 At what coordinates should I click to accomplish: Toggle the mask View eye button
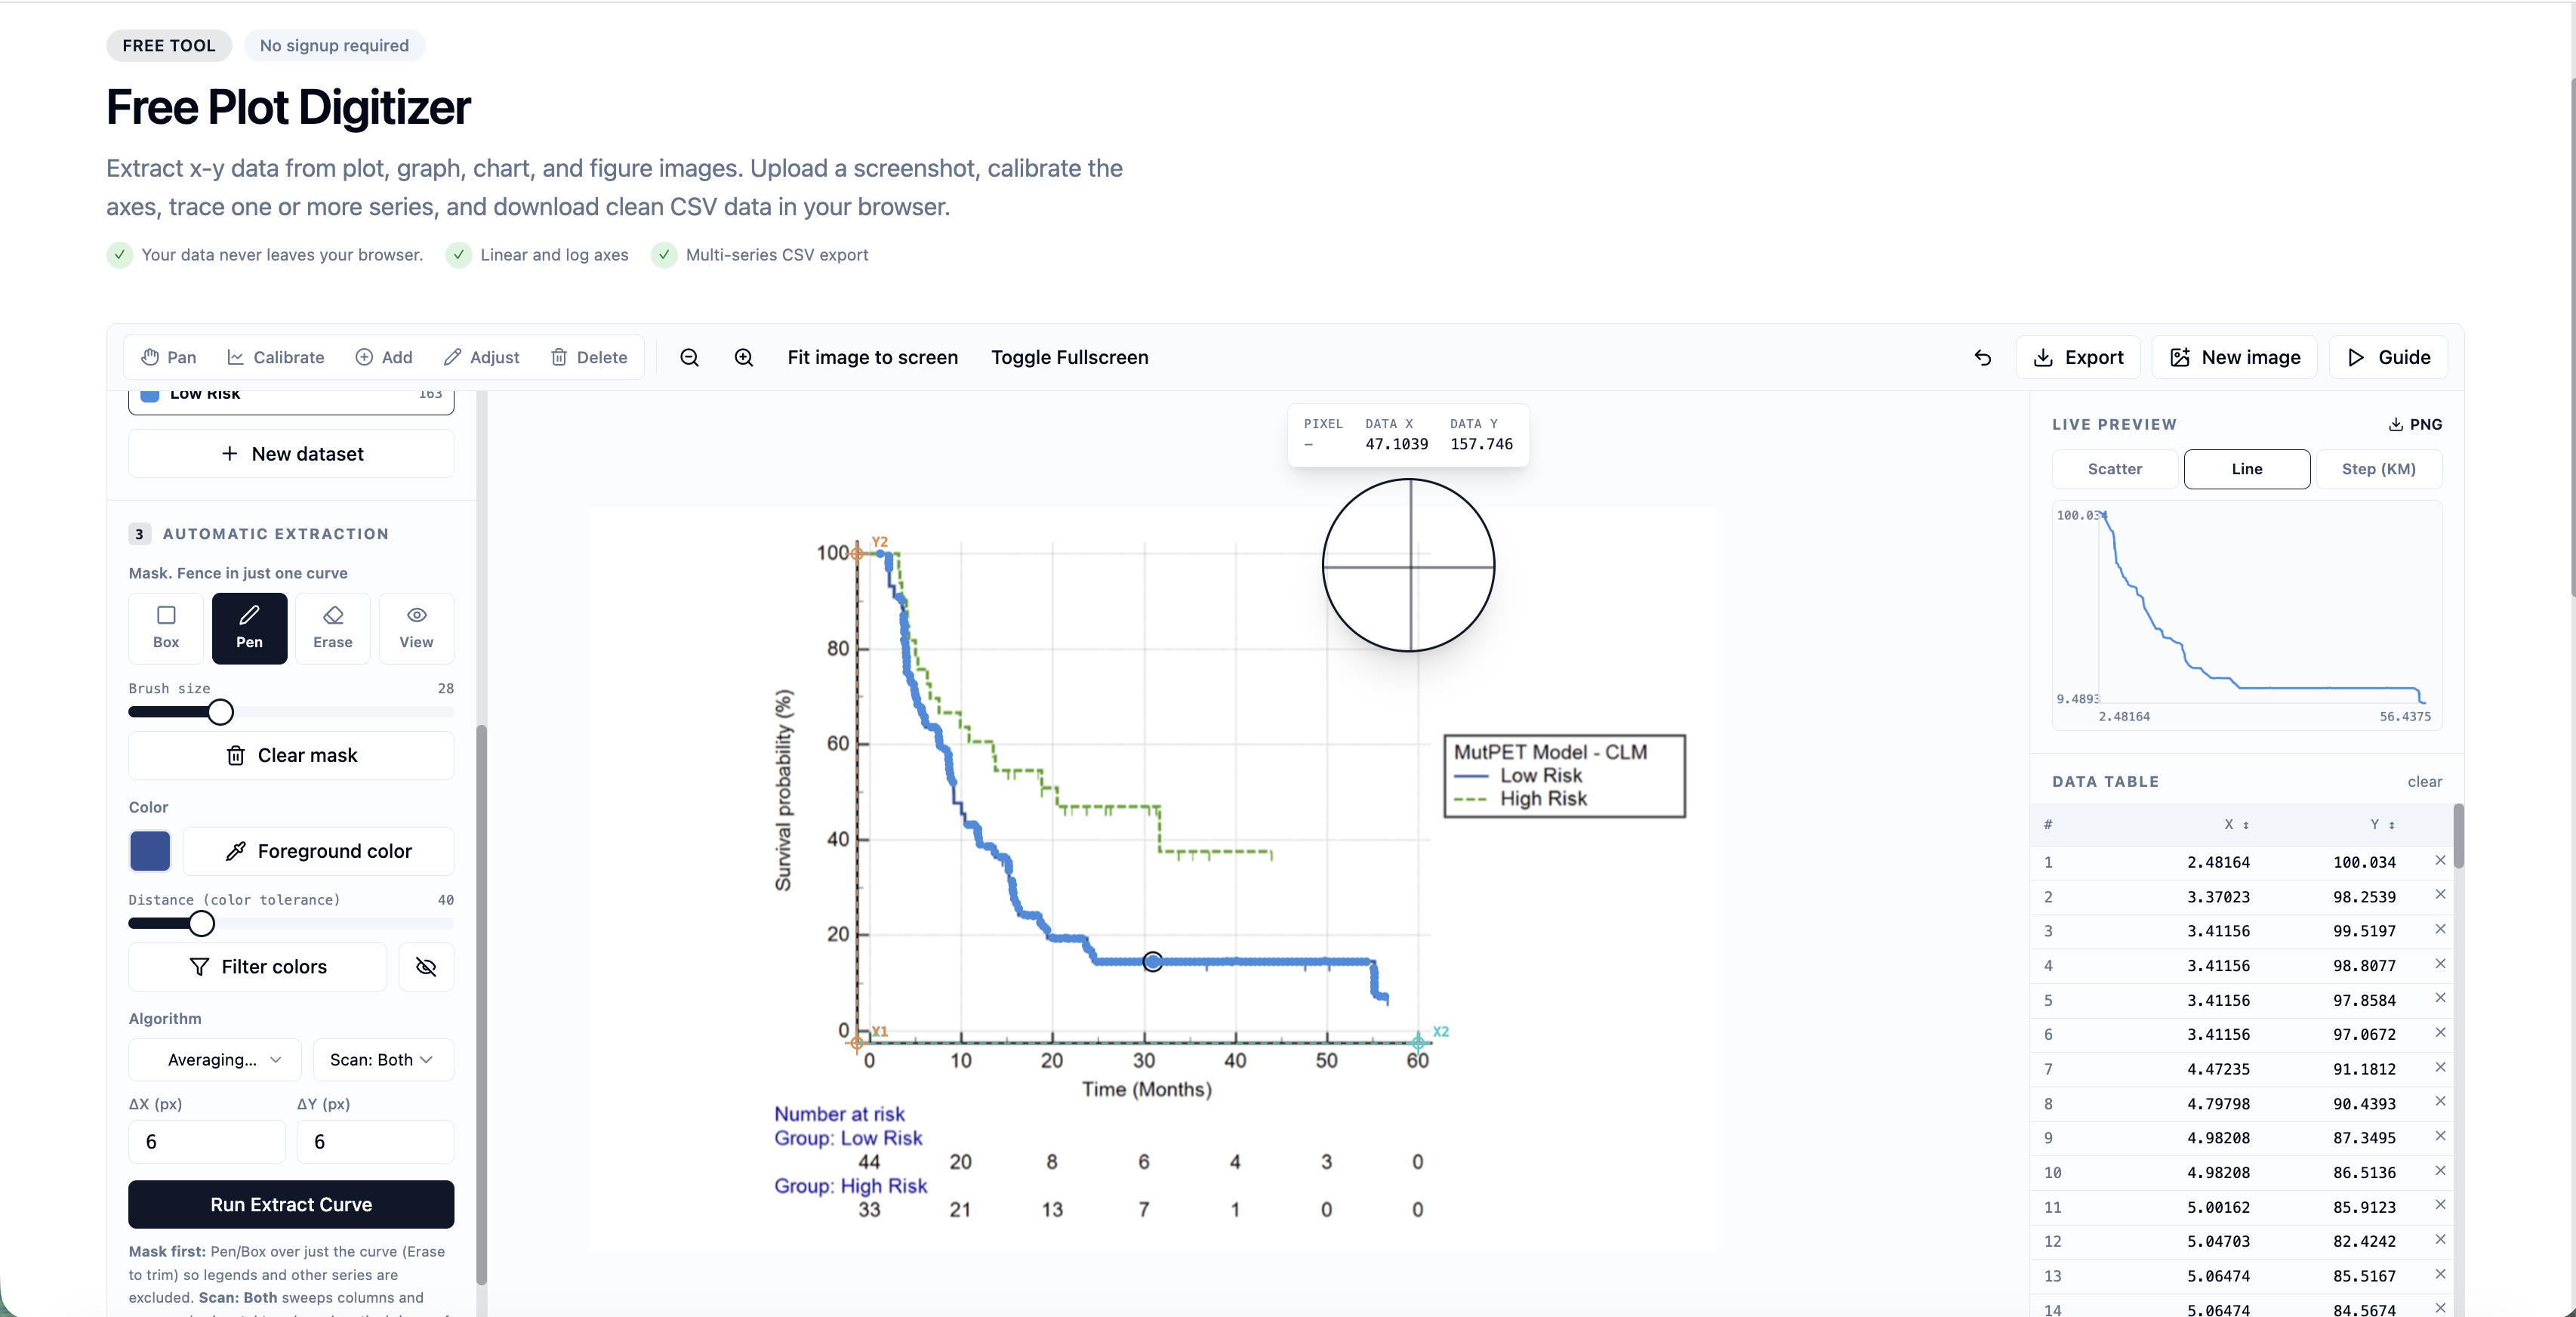click(x=416, y=628)
